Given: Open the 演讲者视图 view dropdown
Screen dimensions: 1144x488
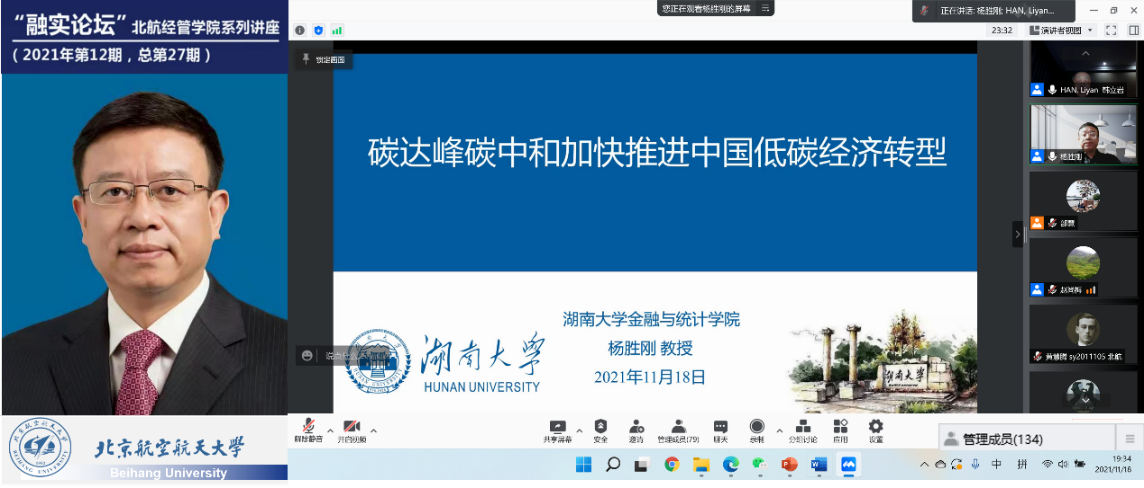Looking at the screenshot, I should click(x=1060, y=30).
